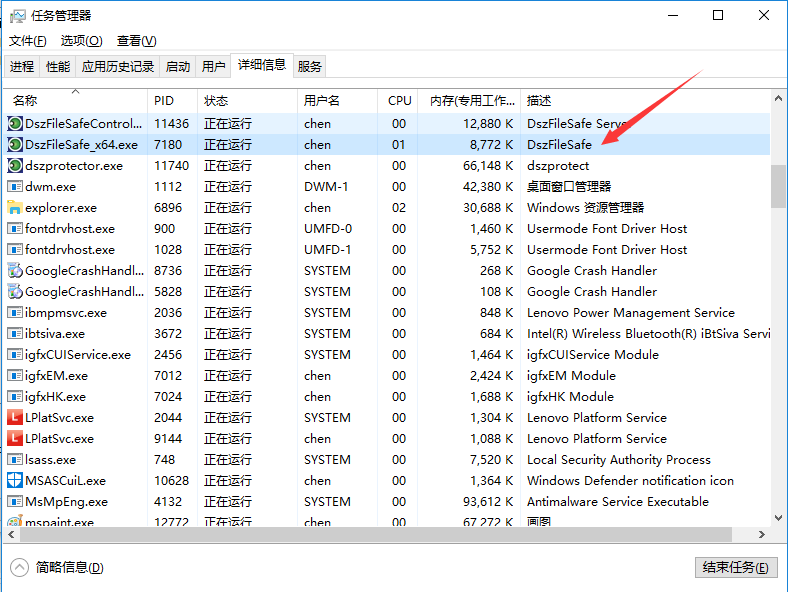Click the UMFD-0 user name cell
The image size is (788, 592).
[x=328, y=229]
